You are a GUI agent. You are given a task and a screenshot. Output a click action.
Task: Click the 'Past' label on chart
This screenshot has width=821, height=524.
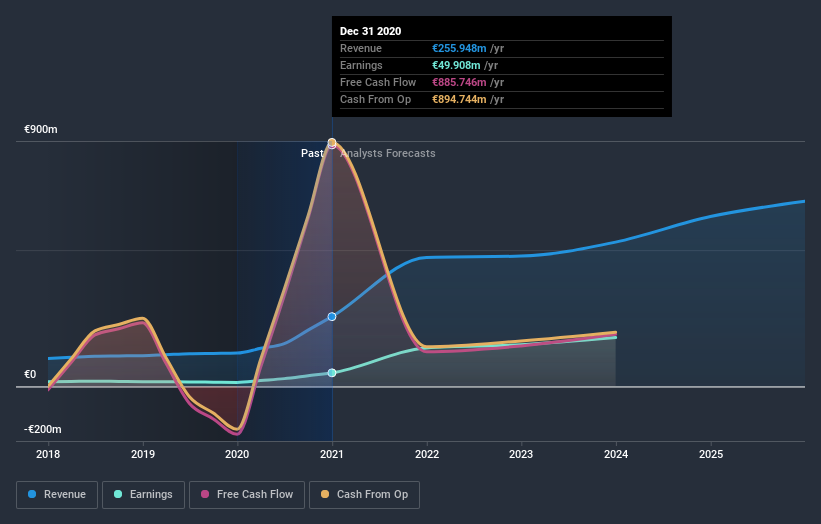click(x=312, y=153)
